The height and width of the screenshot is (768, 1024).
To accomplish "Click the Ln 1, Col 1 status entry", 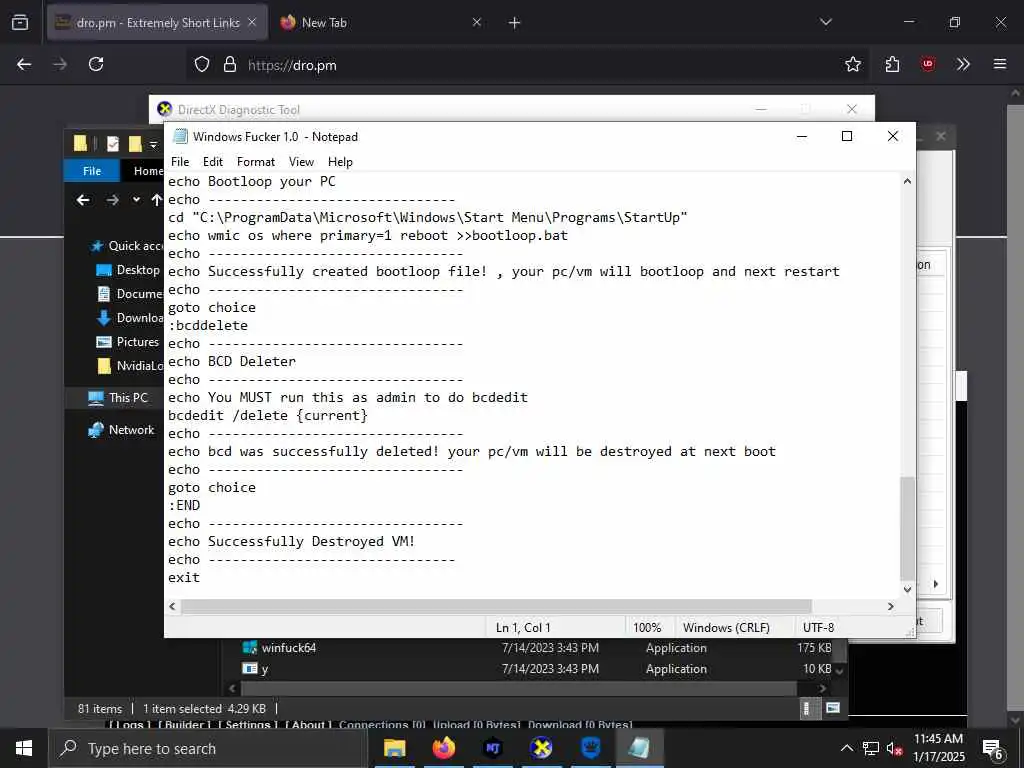I will pos(523,628).
